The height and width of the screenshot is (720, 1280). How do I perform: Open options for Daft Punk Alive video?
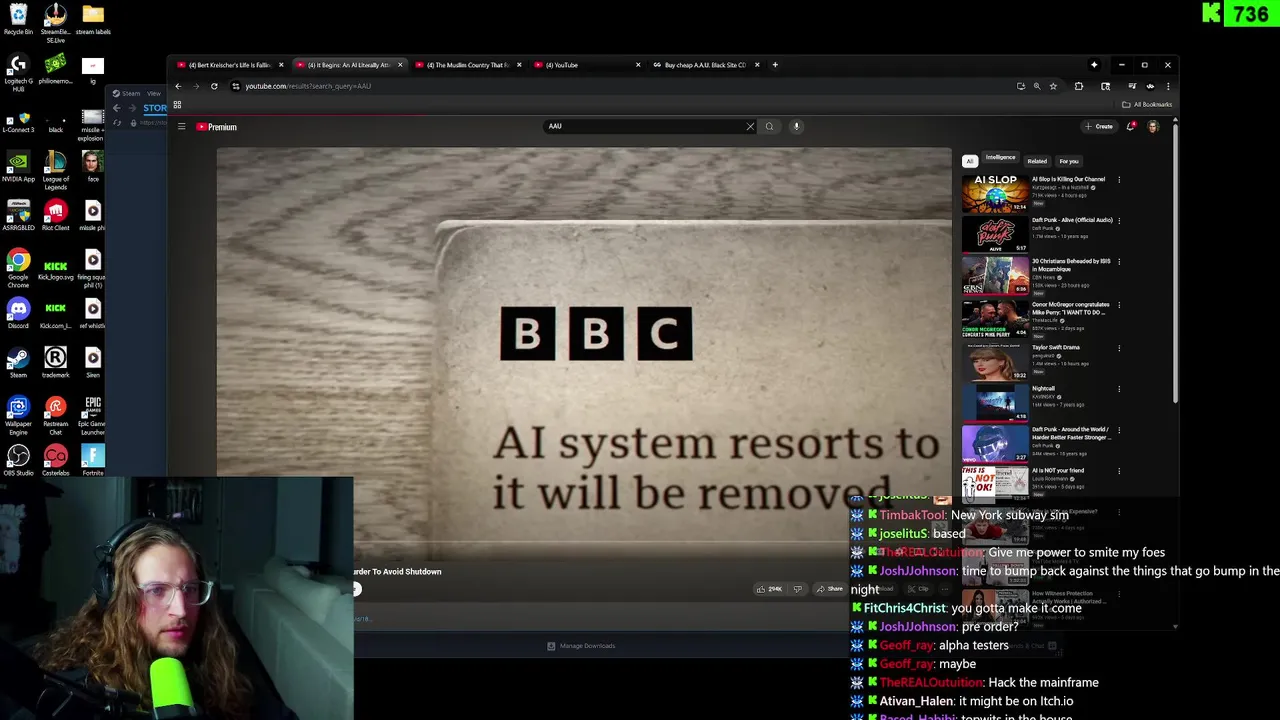pyautogui.click(x=1119, y=221)
